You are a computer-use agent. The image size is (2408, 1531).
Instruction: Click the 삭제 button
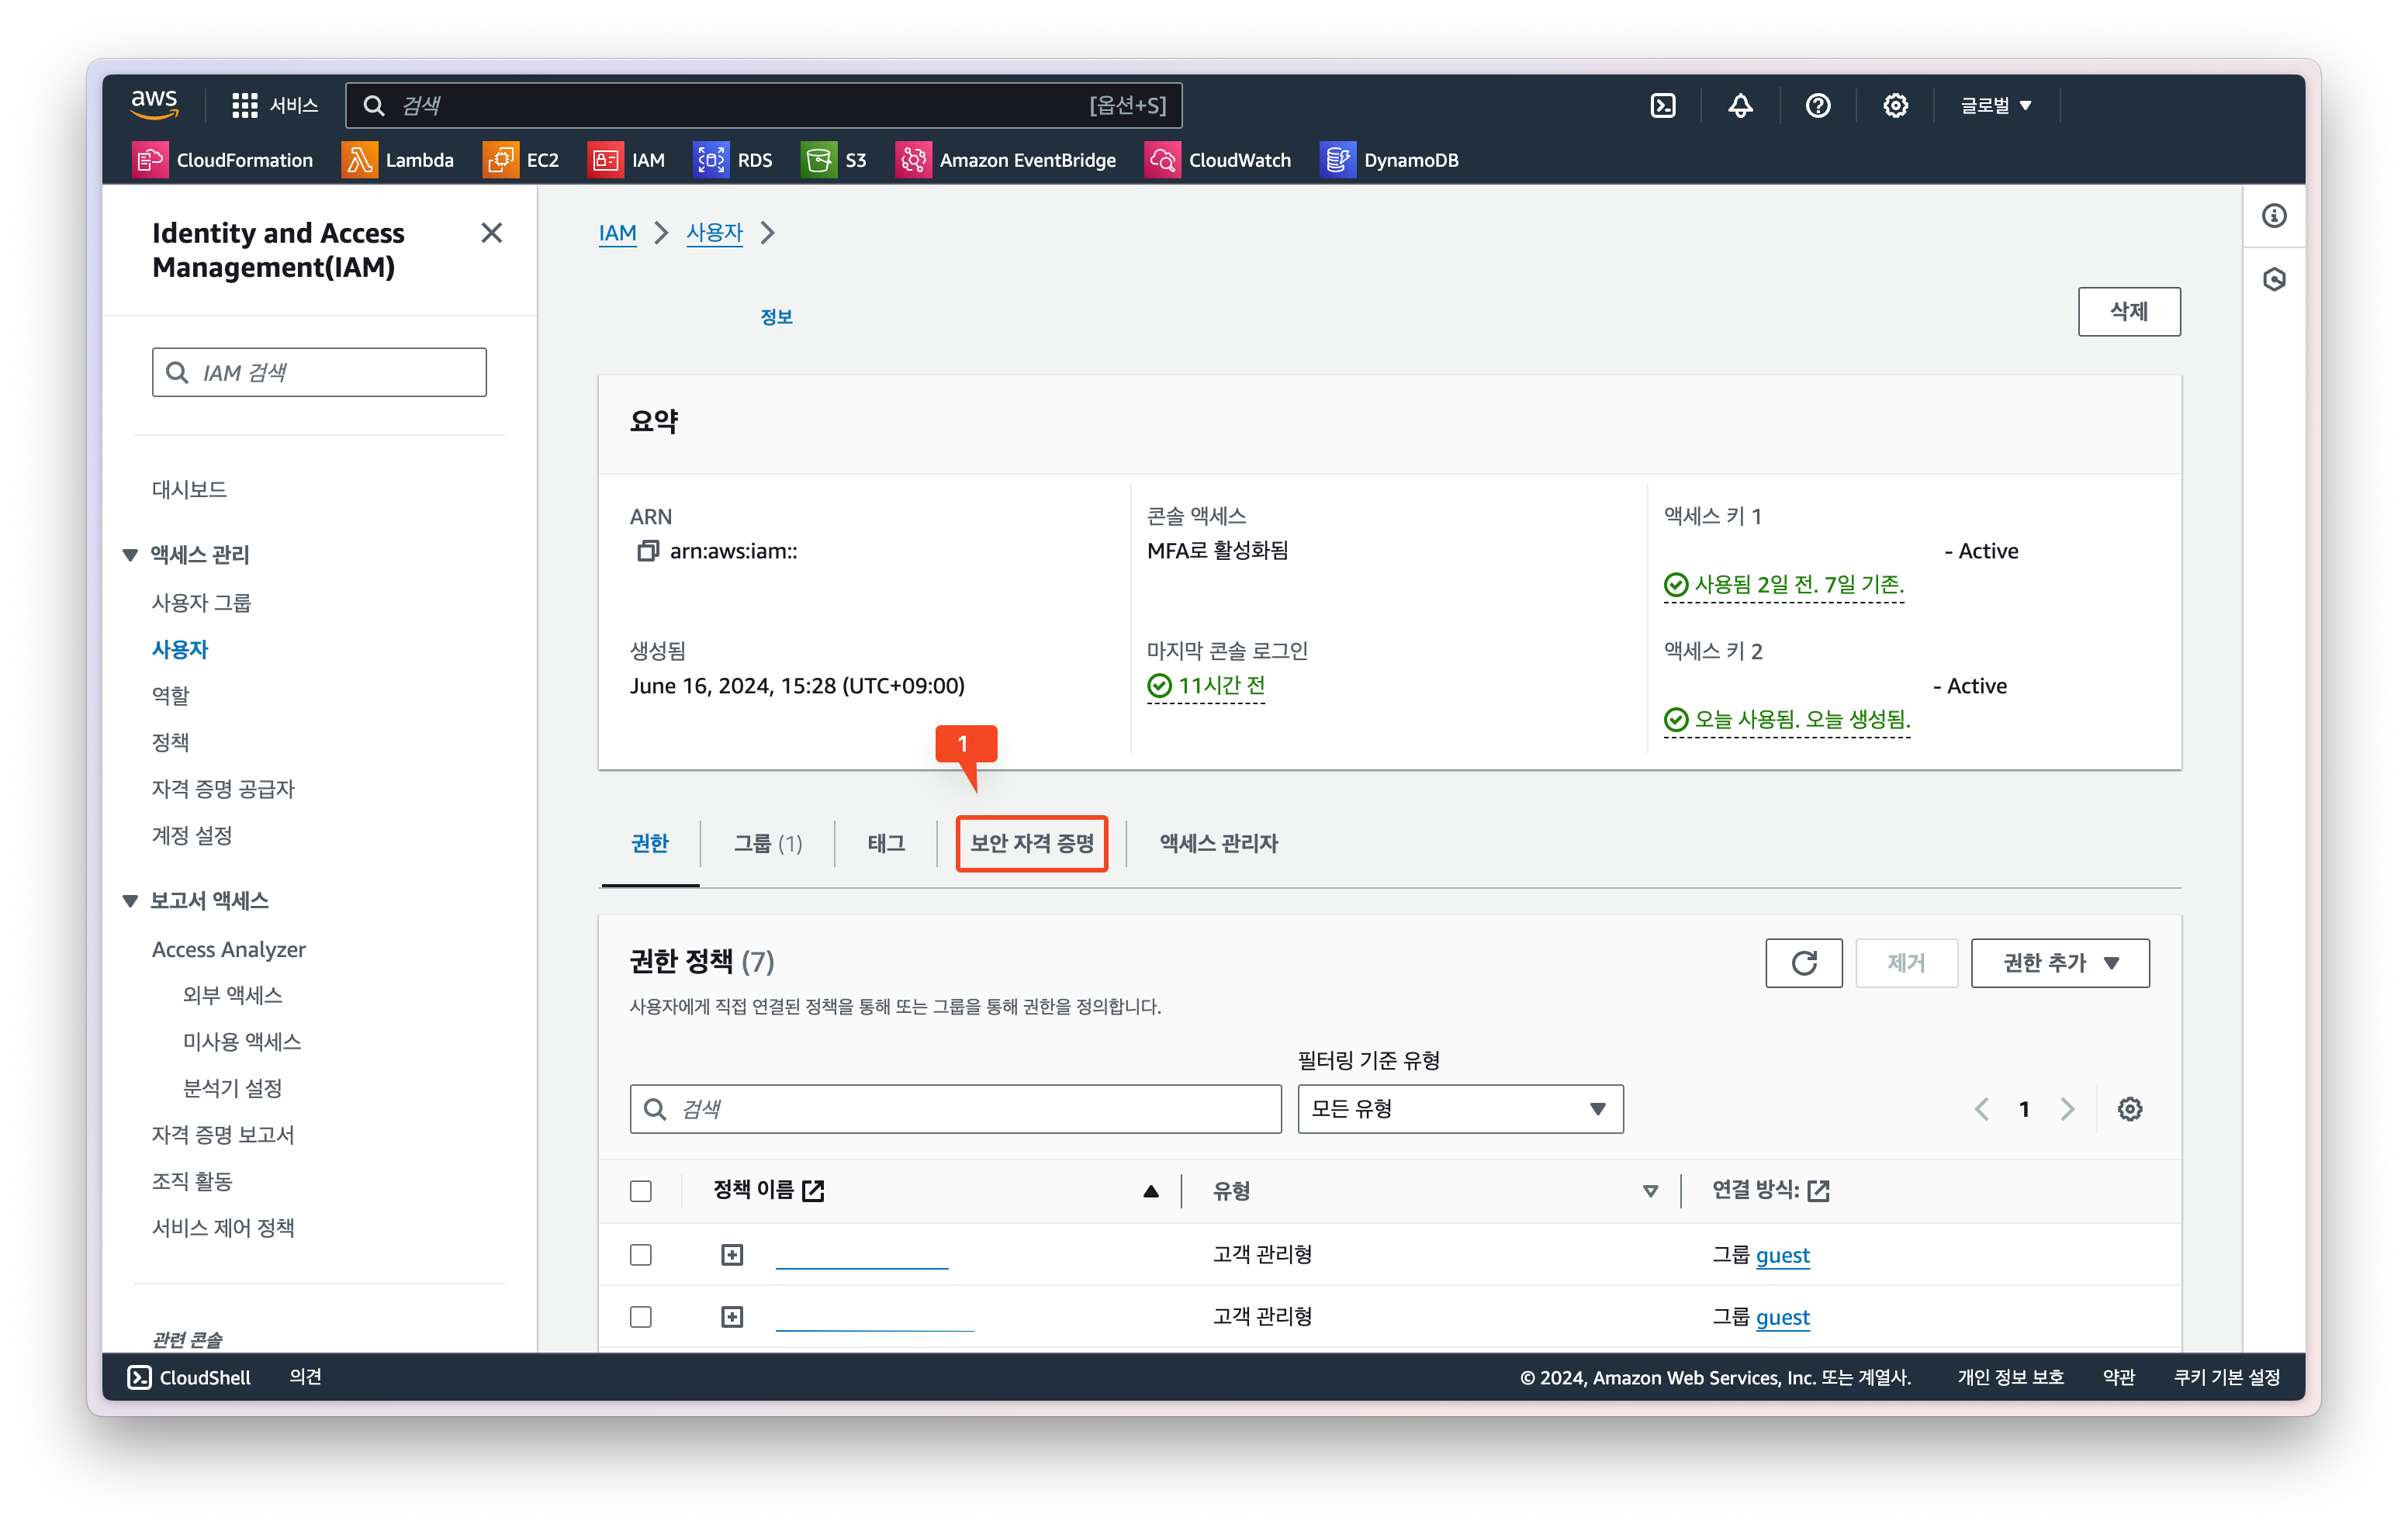tap(2129, 311)
